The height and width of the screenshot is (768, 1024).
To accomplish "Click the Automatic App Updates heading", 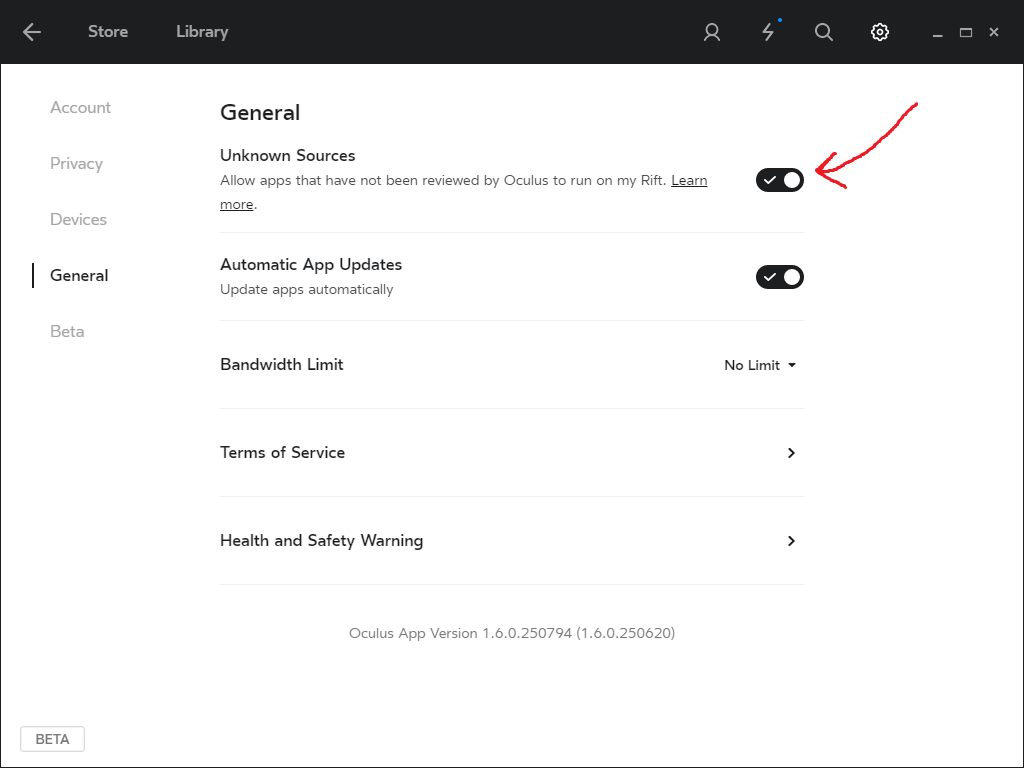I will click(311, 264).
